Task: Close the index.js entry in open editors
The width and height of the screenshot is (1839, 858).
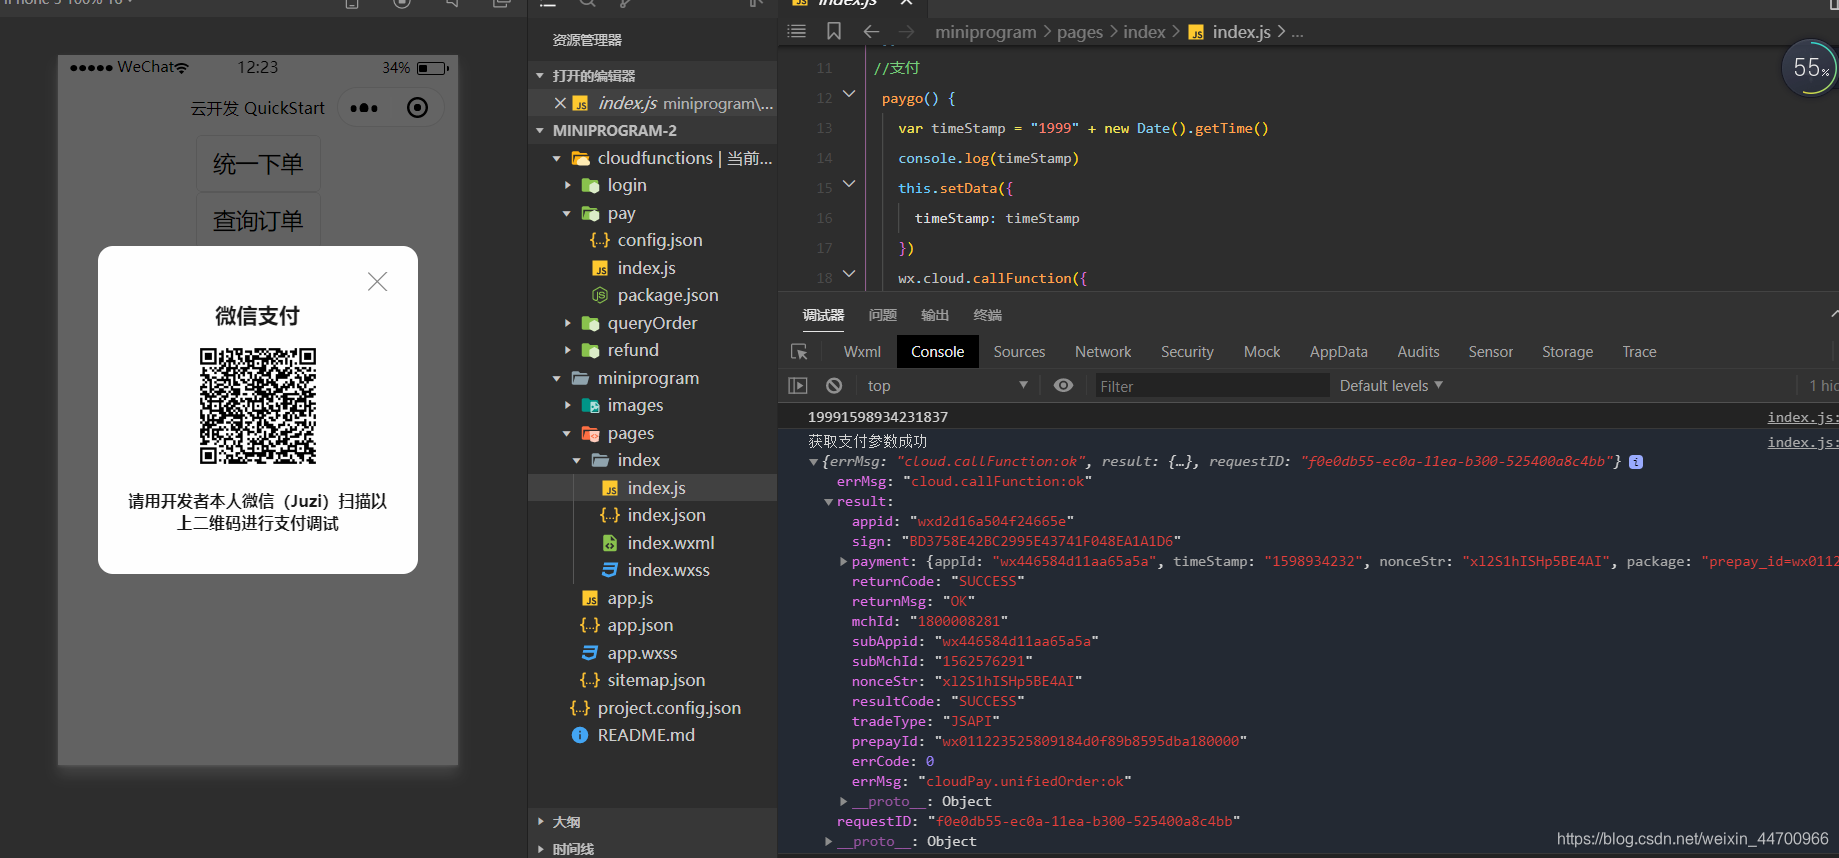Action: coord(560,103)
